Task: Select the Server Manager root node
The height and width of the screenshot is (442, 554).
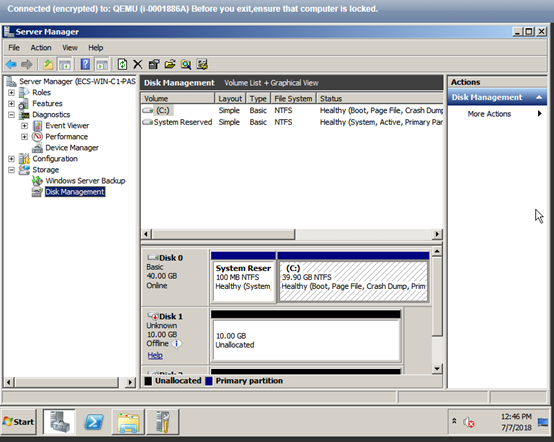Action: (x=77, y=82)
